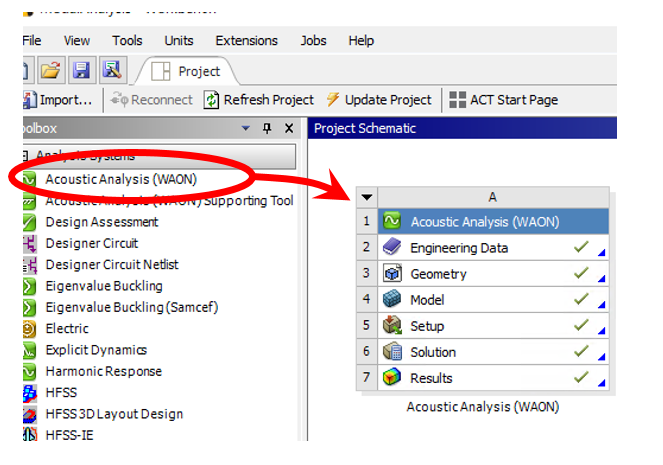
Task: Click the HFSS icon
Action: [30, 393]
